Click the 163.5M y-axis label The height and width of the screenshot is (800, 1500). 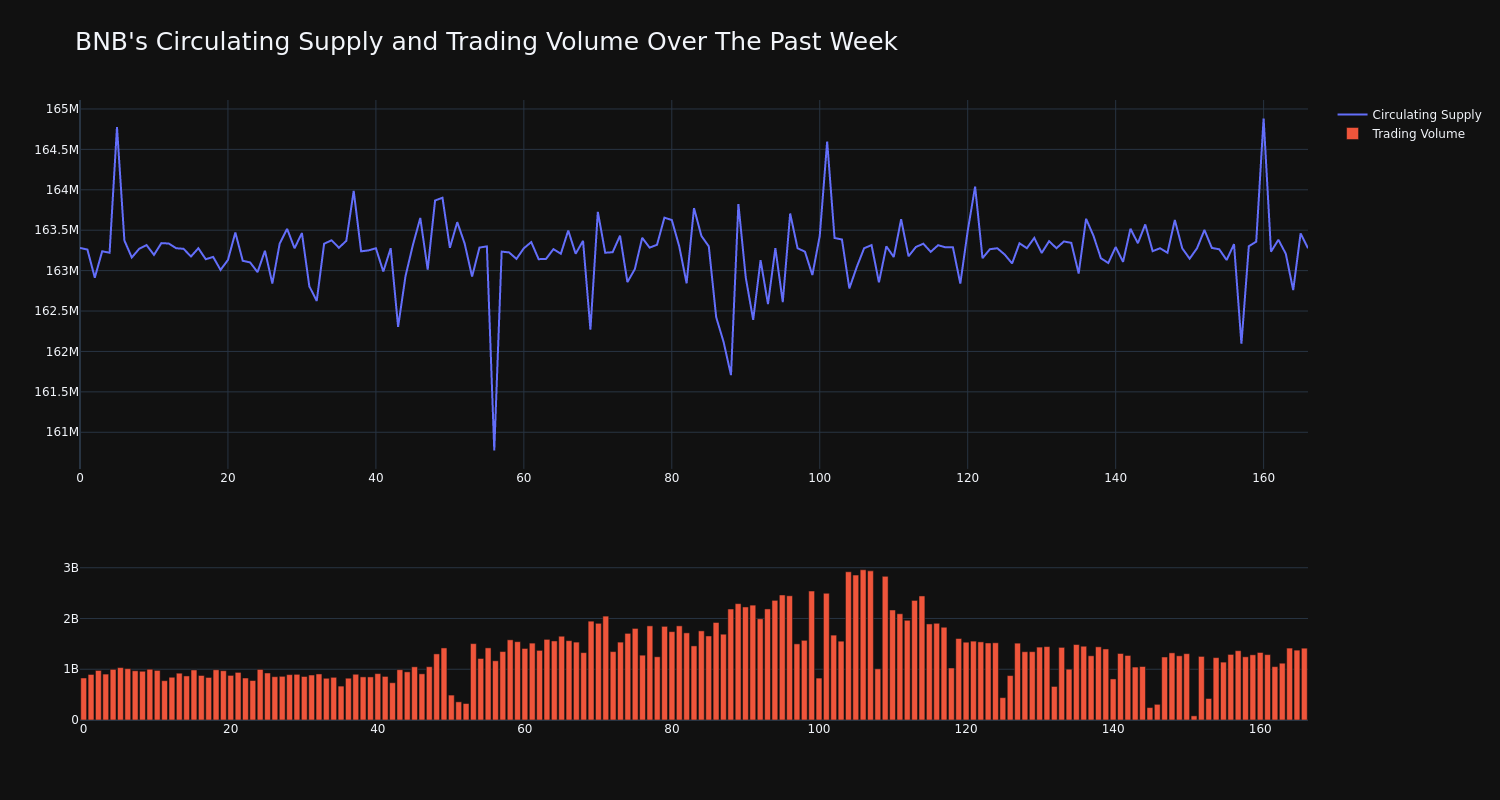pyautogui.click(x=56, y=230)
